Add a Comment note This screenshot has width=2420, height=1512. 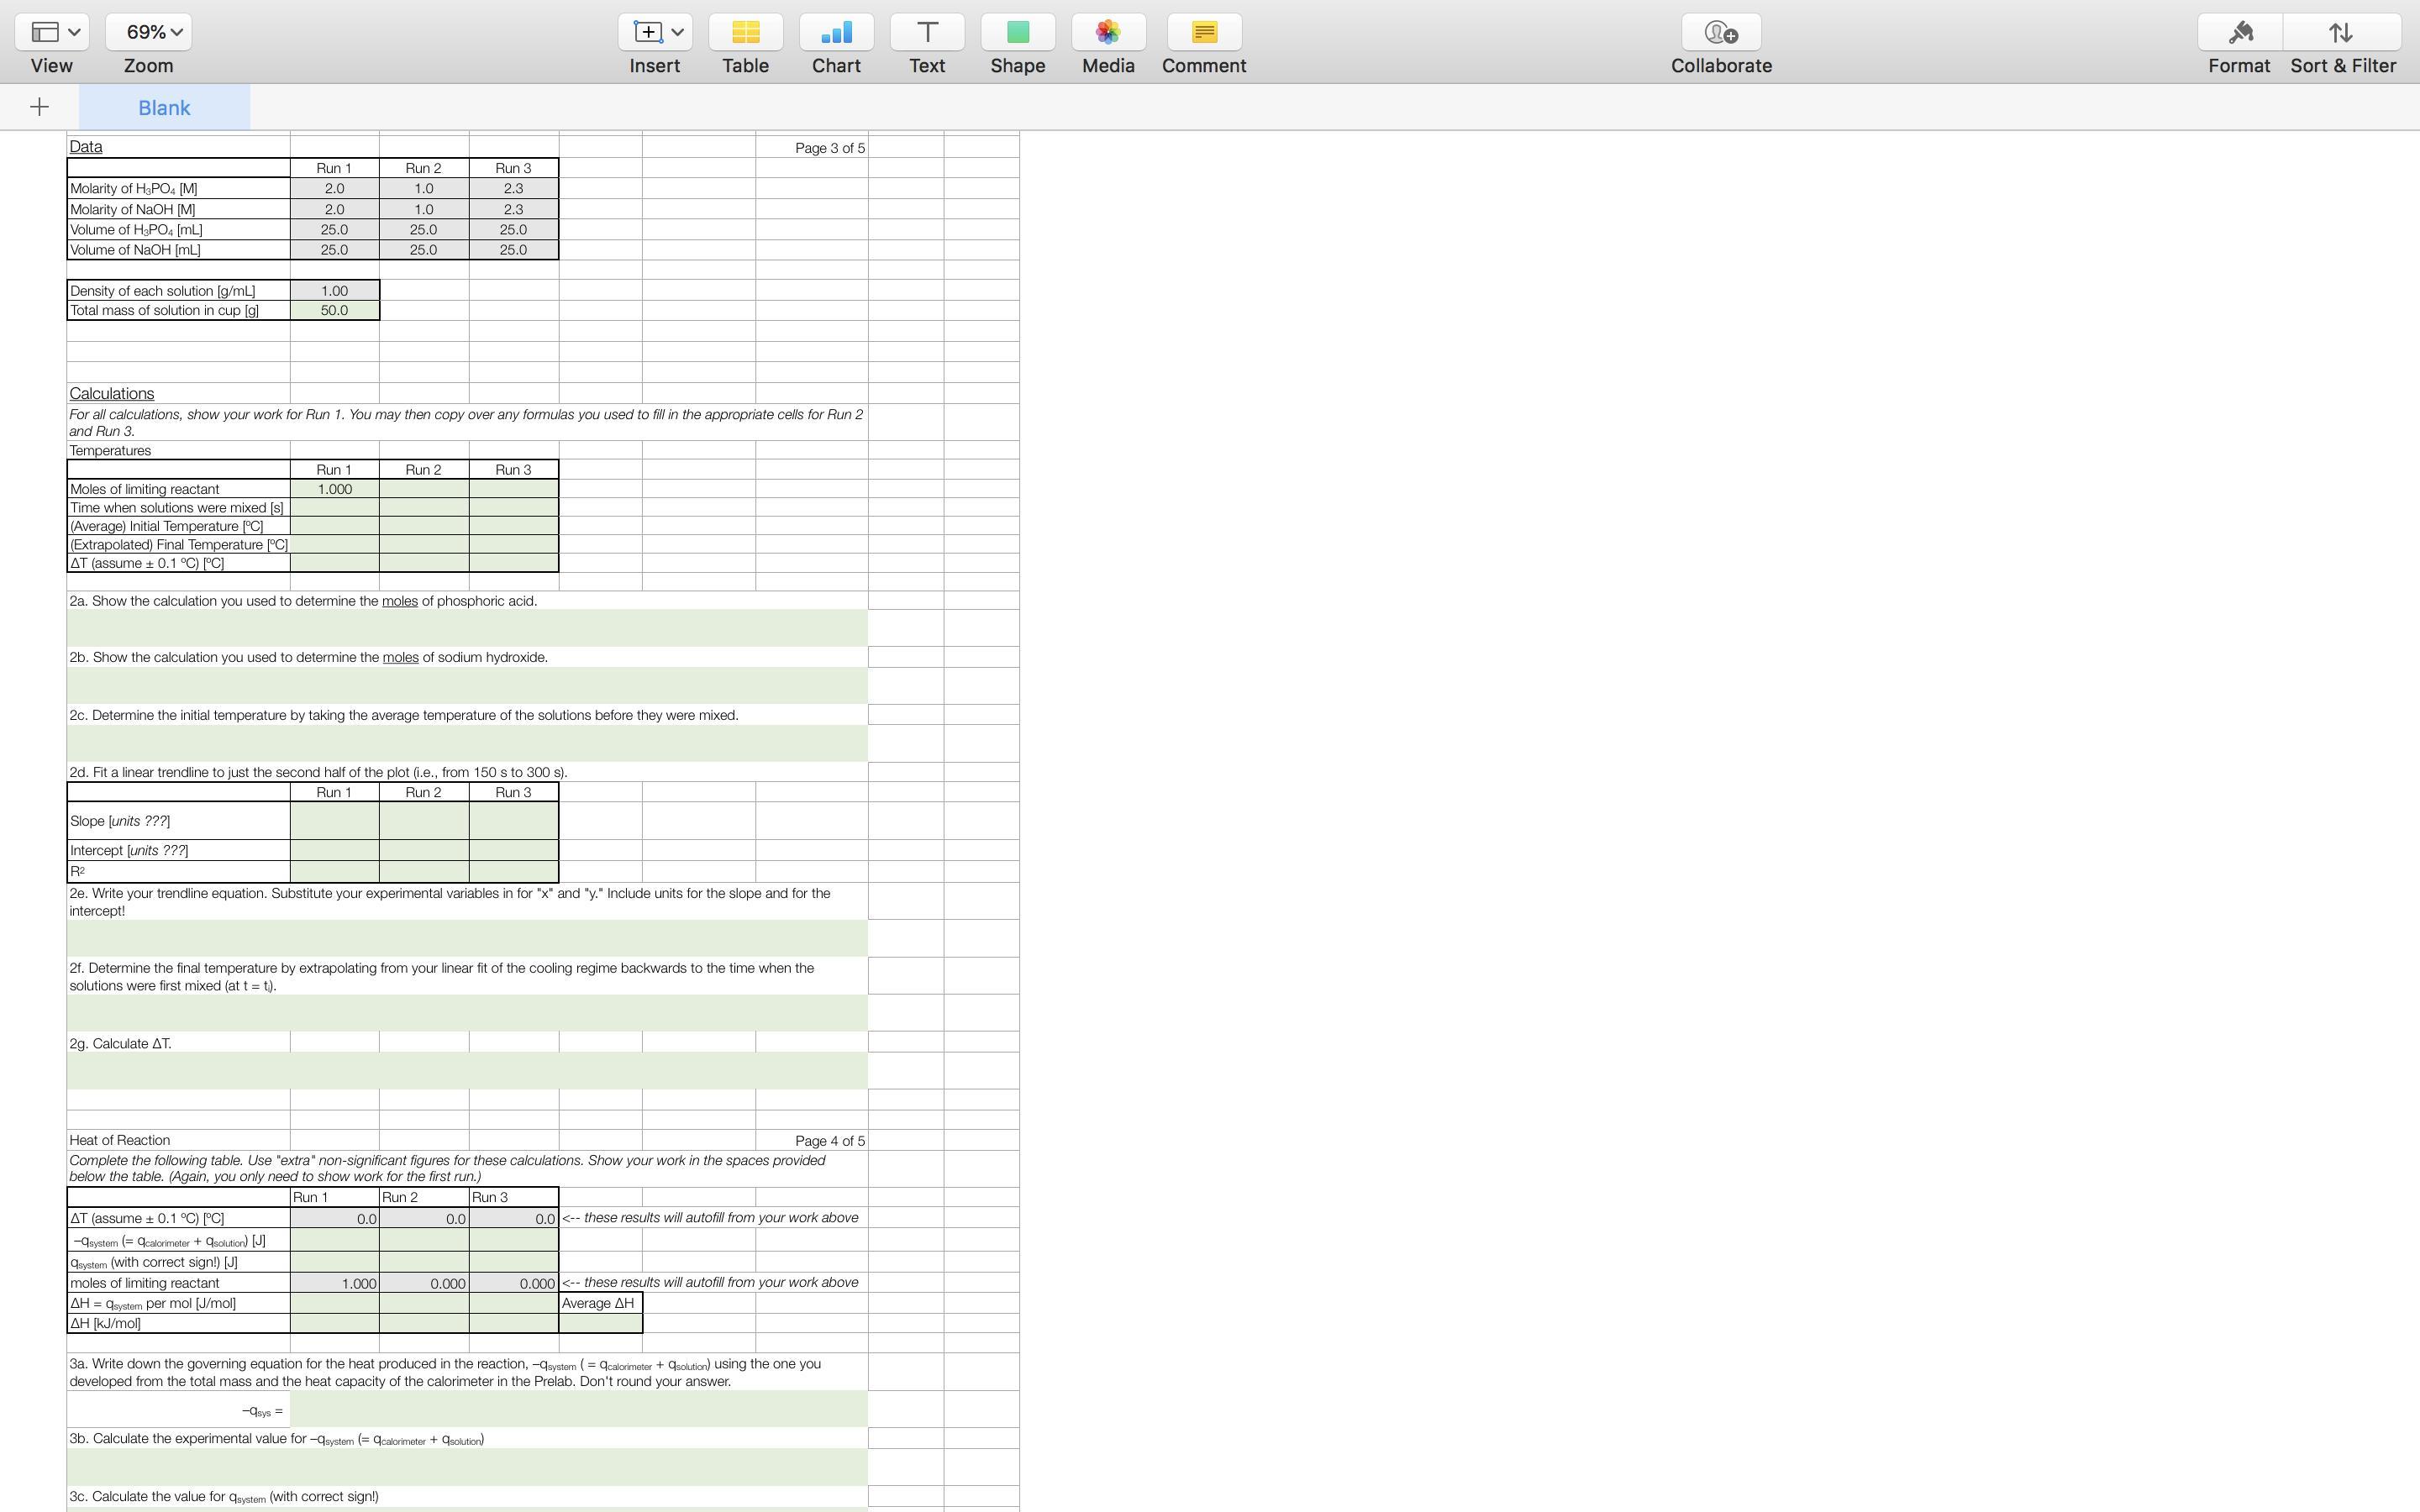point(1204,33)
